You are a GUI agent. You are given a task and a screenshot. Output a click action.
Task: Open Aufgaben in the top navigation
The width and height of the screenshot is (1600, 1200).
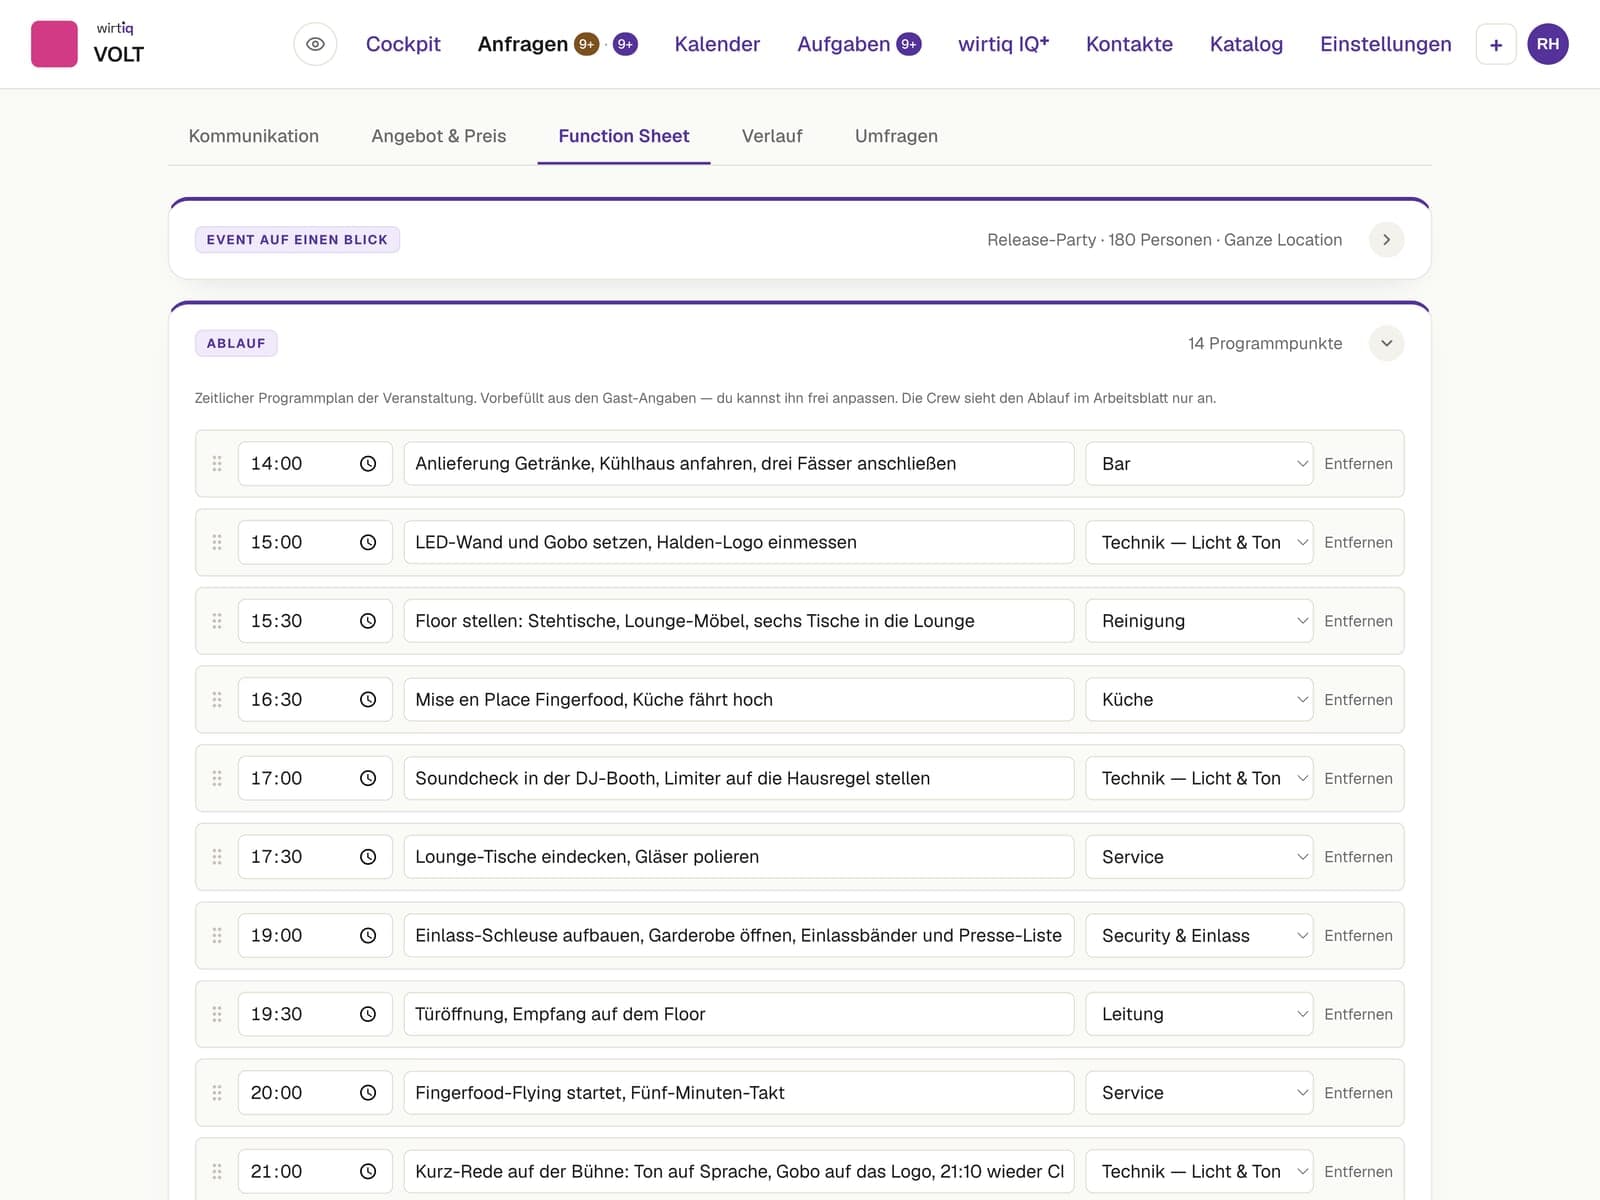(858, 44)
